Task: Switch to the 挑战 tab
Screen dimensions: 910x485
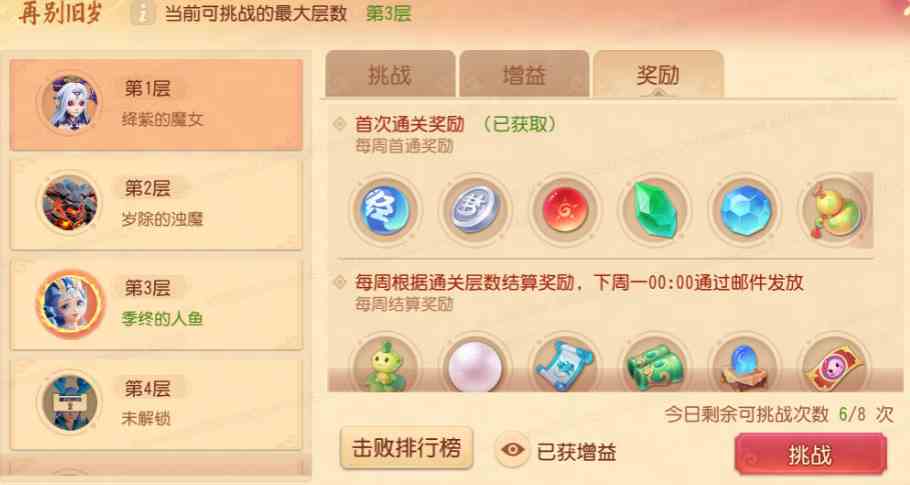Action: point(390,74)
